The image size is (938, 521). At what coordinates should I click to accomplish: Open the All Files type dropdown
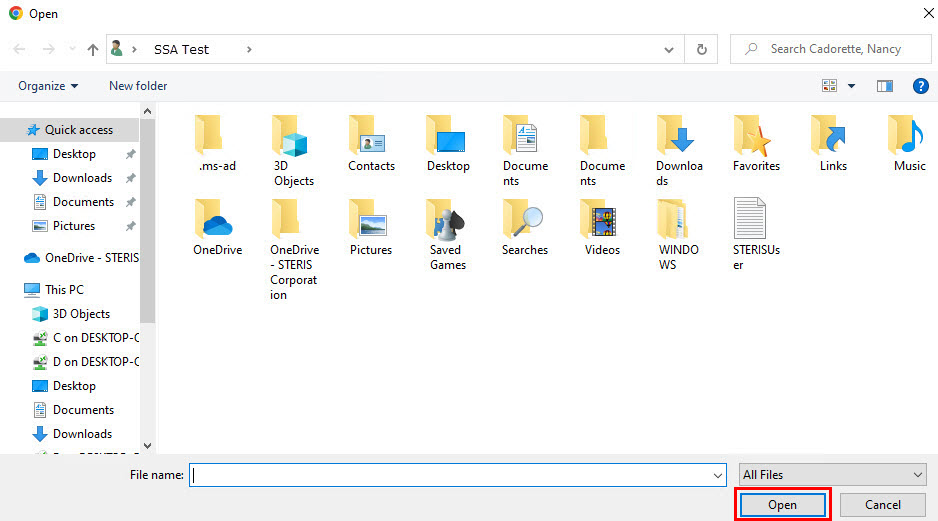point(833,475)
